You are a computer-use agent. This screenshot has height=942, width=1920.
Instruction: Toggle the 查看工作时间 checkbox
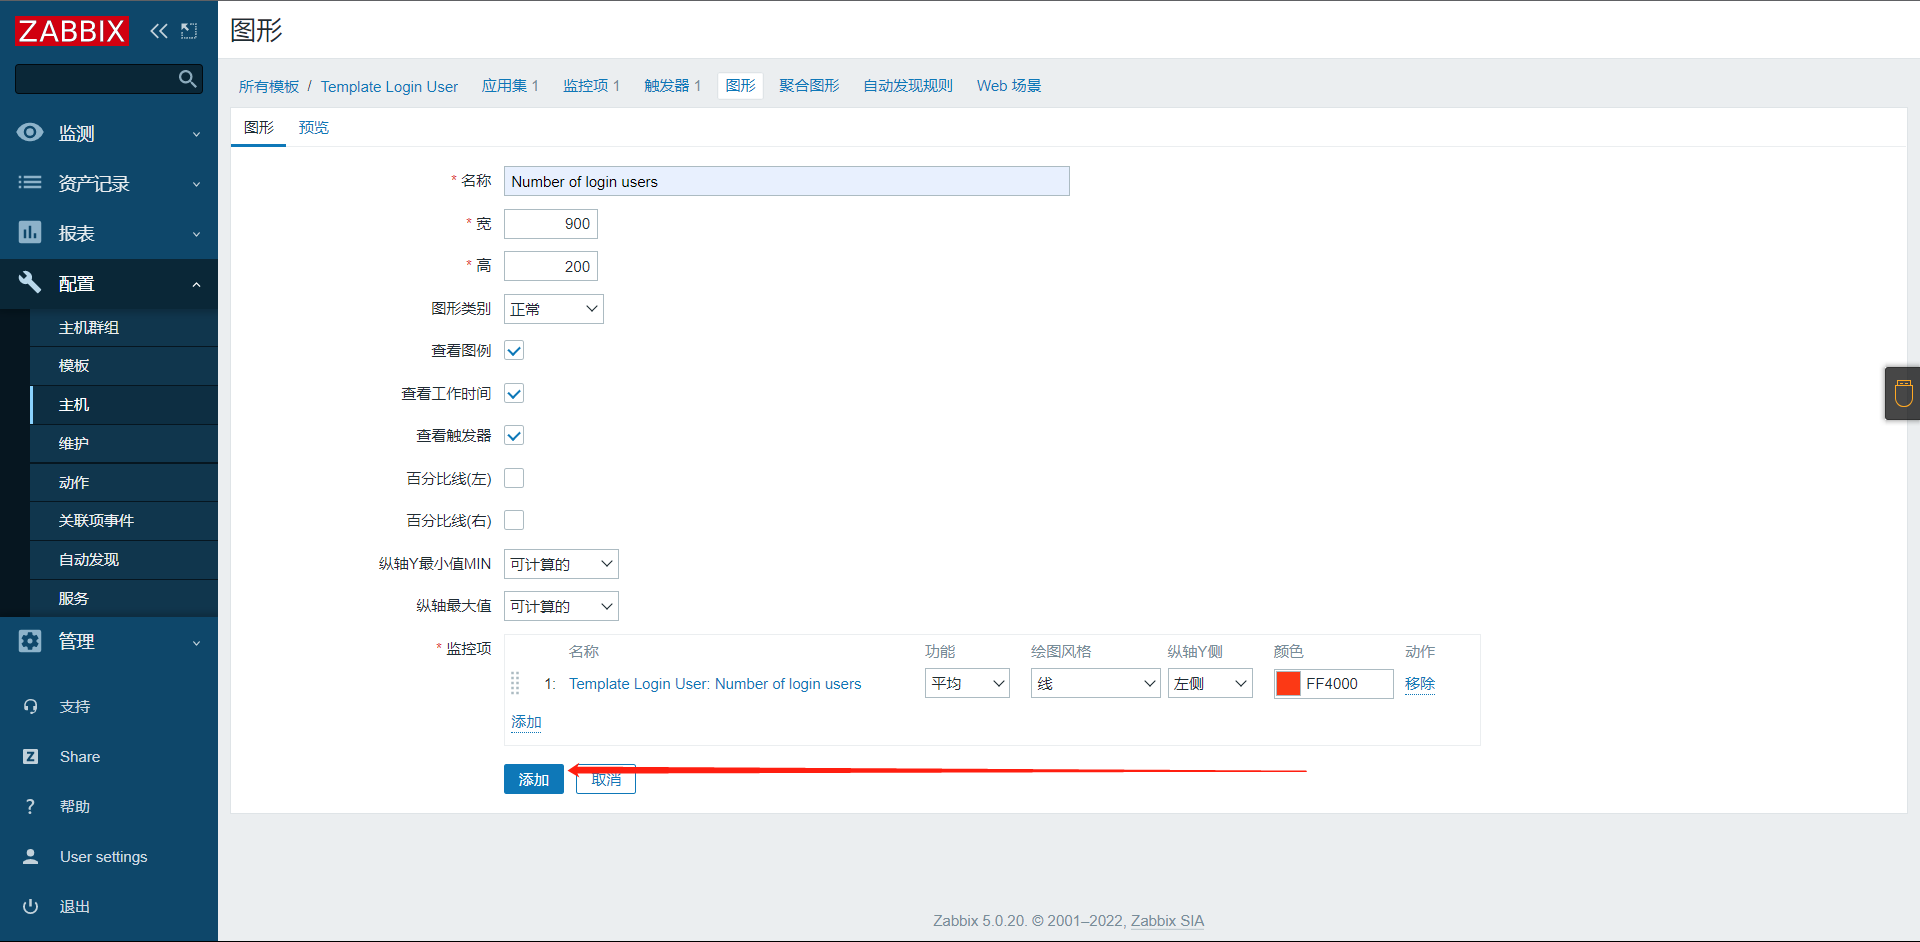pos(514,393)
